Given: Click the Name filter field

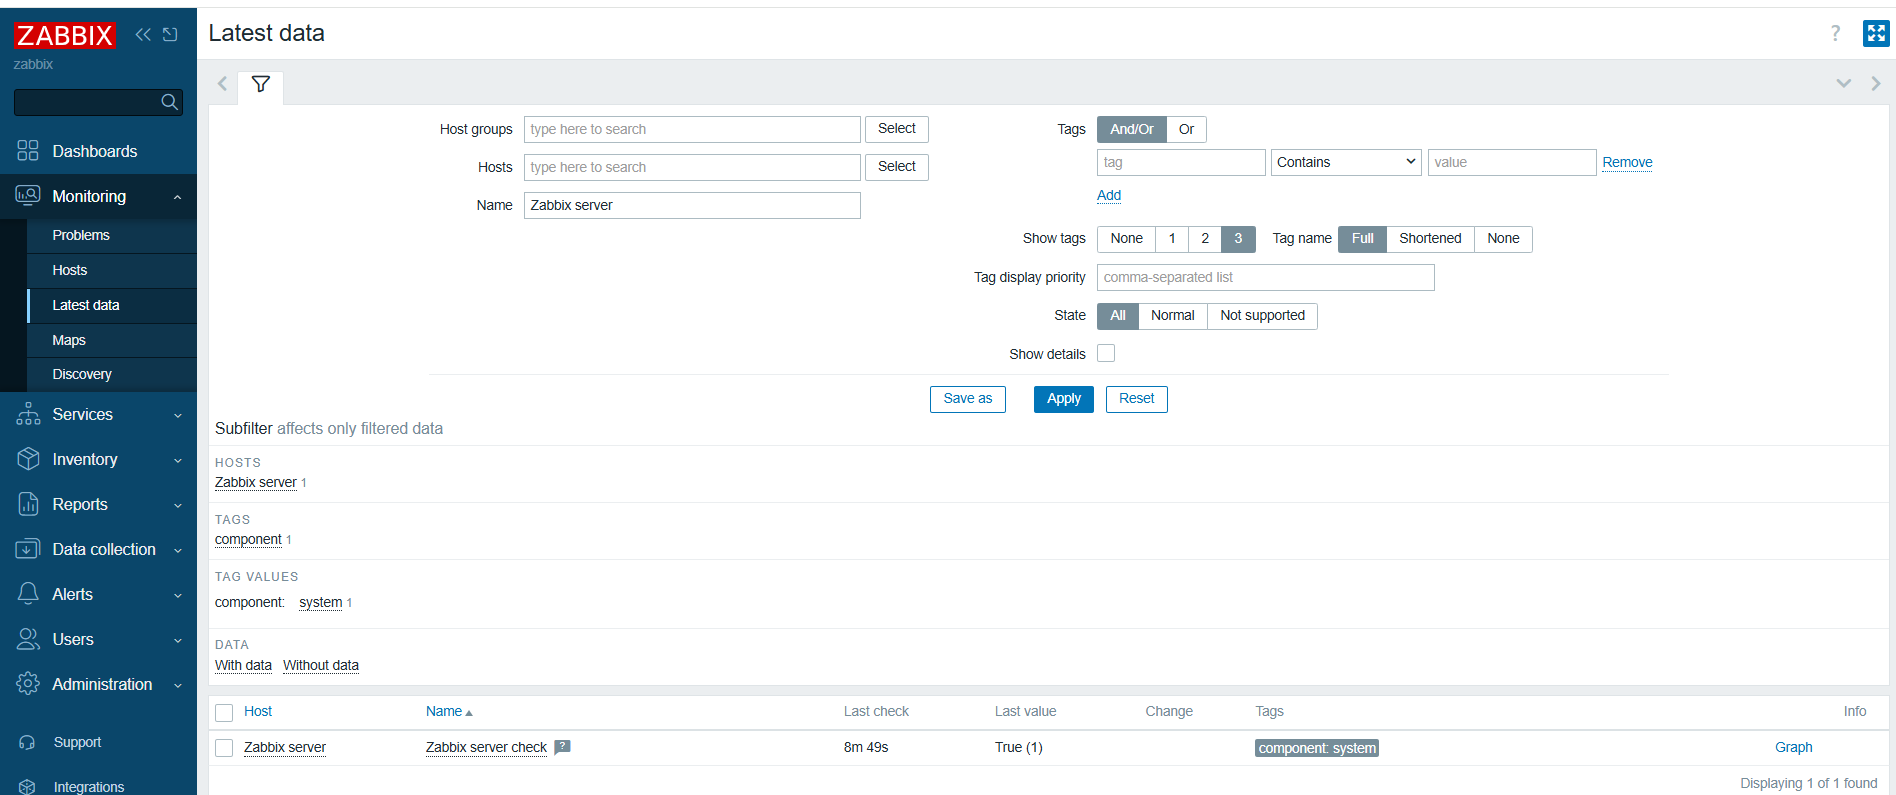Looking at the screenshot, I should coord(692,205).
